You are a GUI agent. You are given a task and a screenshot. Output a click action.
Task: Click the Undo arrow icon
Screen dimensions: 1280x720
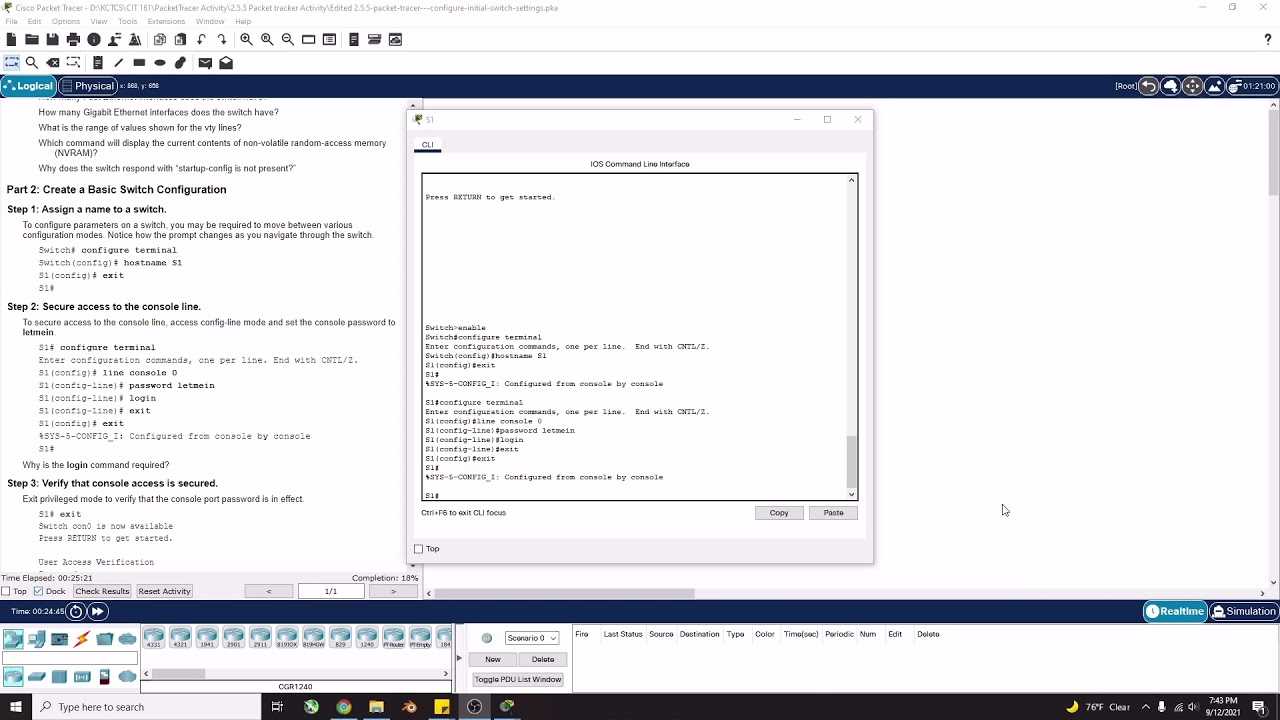pyautogui.click(x=201, y=39)
